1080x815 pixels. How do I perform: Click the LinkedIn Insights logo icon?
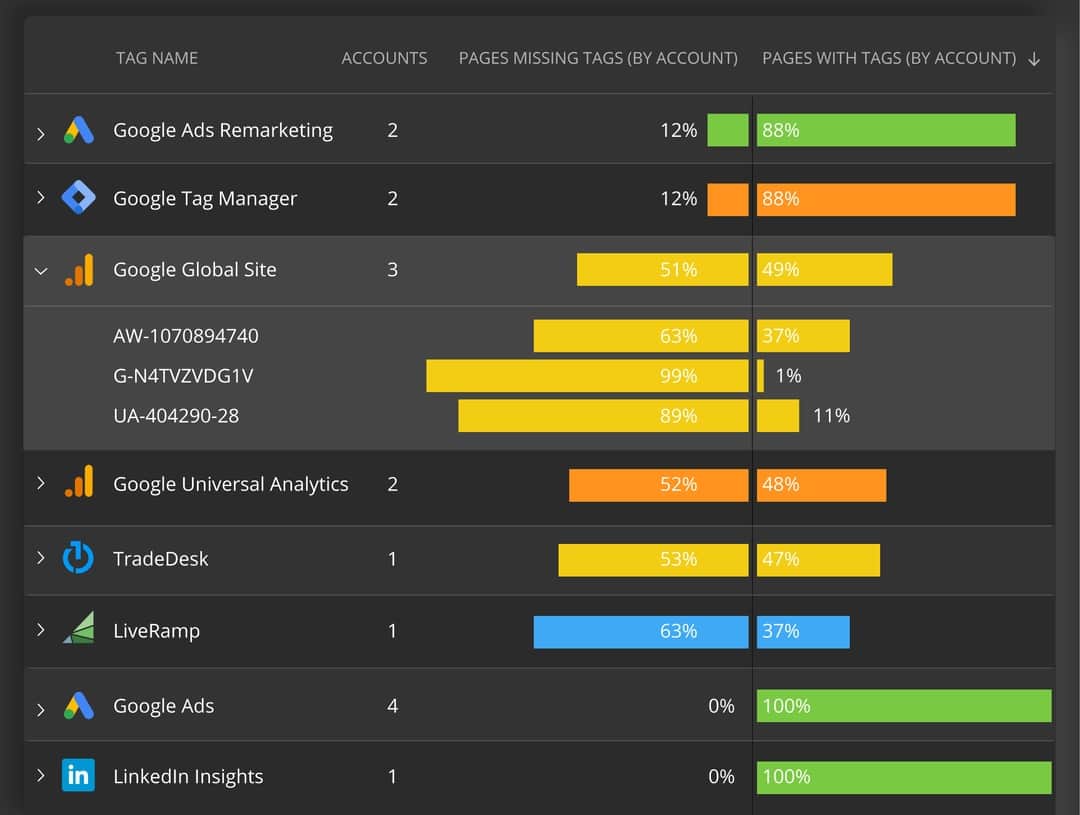78,776
